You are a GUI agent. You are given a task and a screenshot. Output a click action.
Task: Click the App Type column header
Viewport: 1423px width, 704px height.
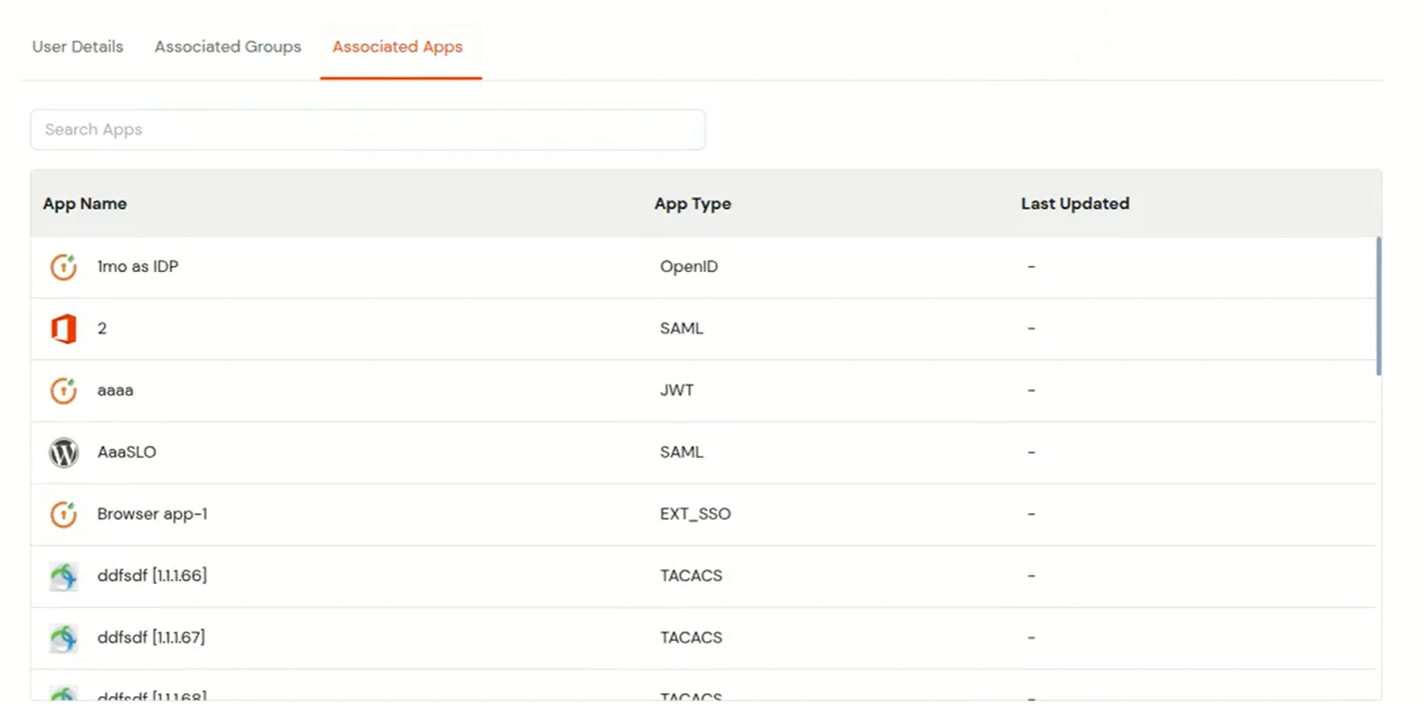click(x=693, y=204)
